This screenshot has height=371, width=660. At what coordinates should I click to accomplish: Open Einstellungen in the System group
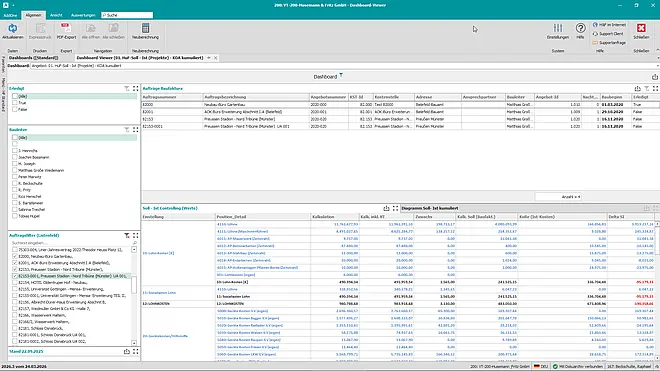[558, 31]
